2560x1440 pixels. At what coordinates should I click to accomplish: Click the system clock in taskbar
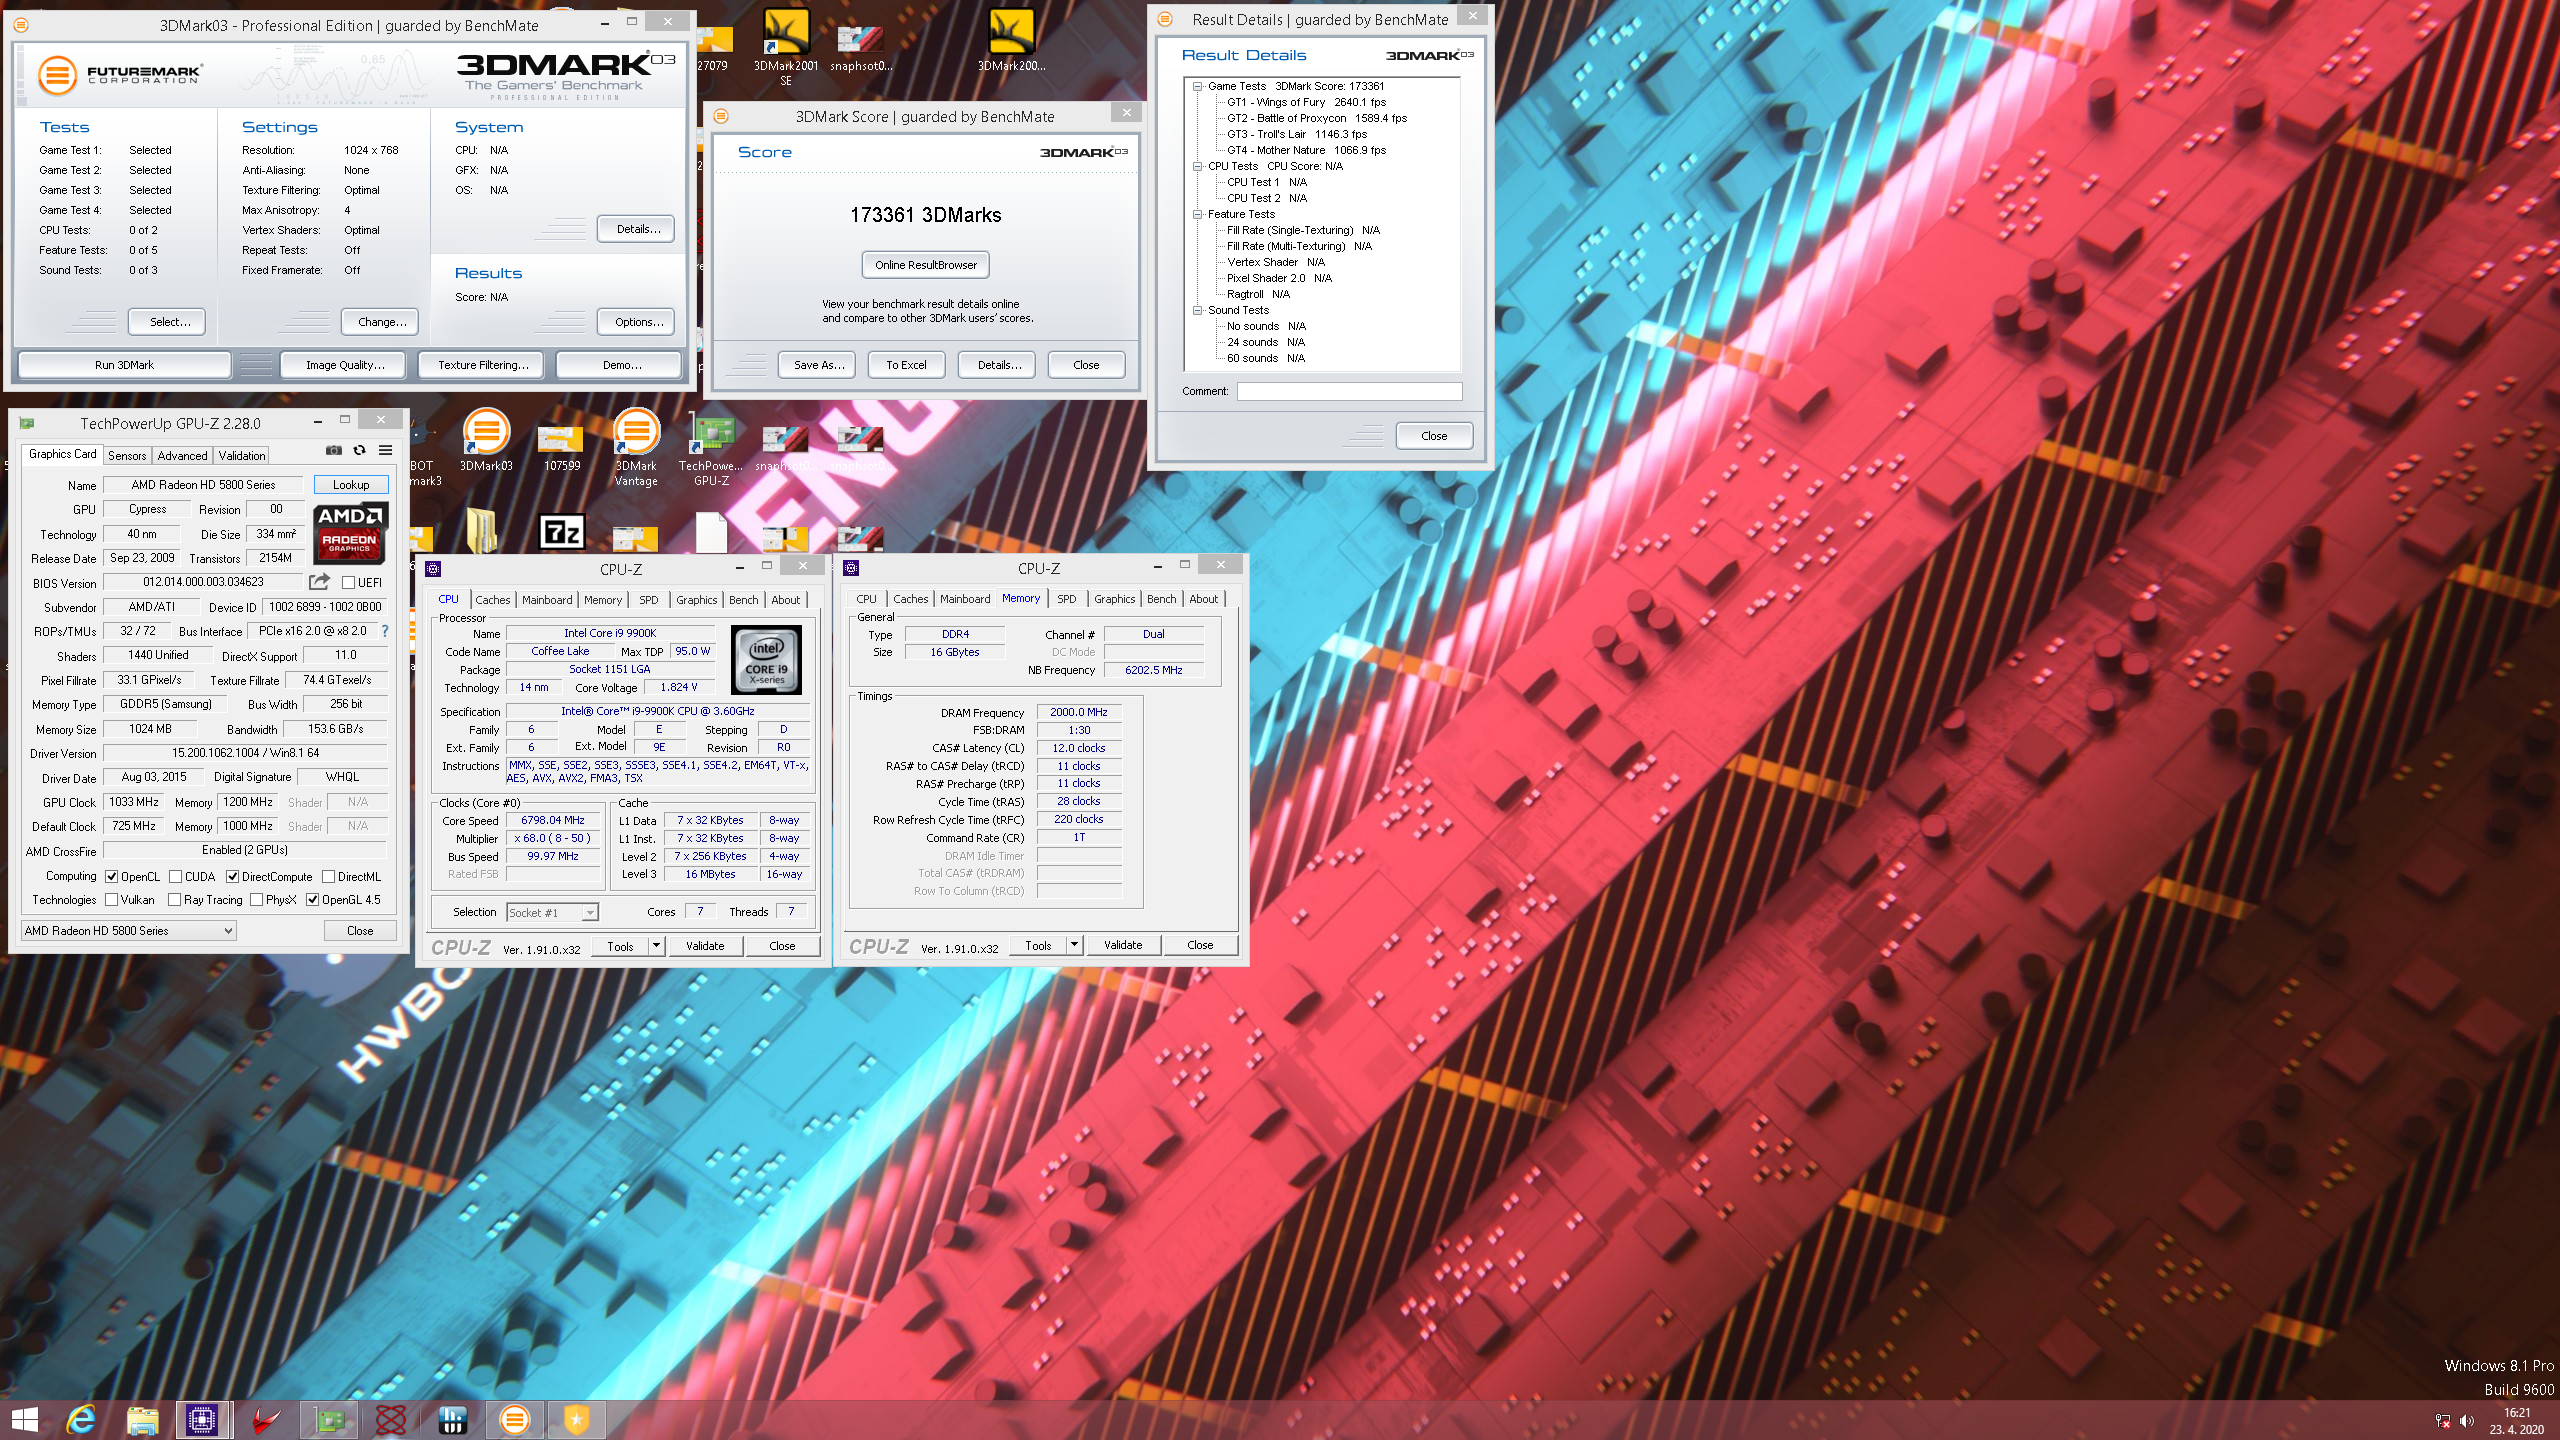[2516, 1421]
